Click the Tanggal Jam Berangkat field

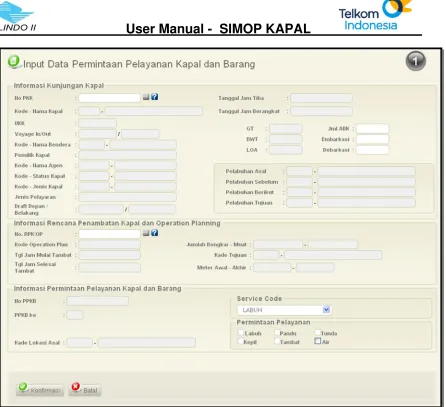321,111
